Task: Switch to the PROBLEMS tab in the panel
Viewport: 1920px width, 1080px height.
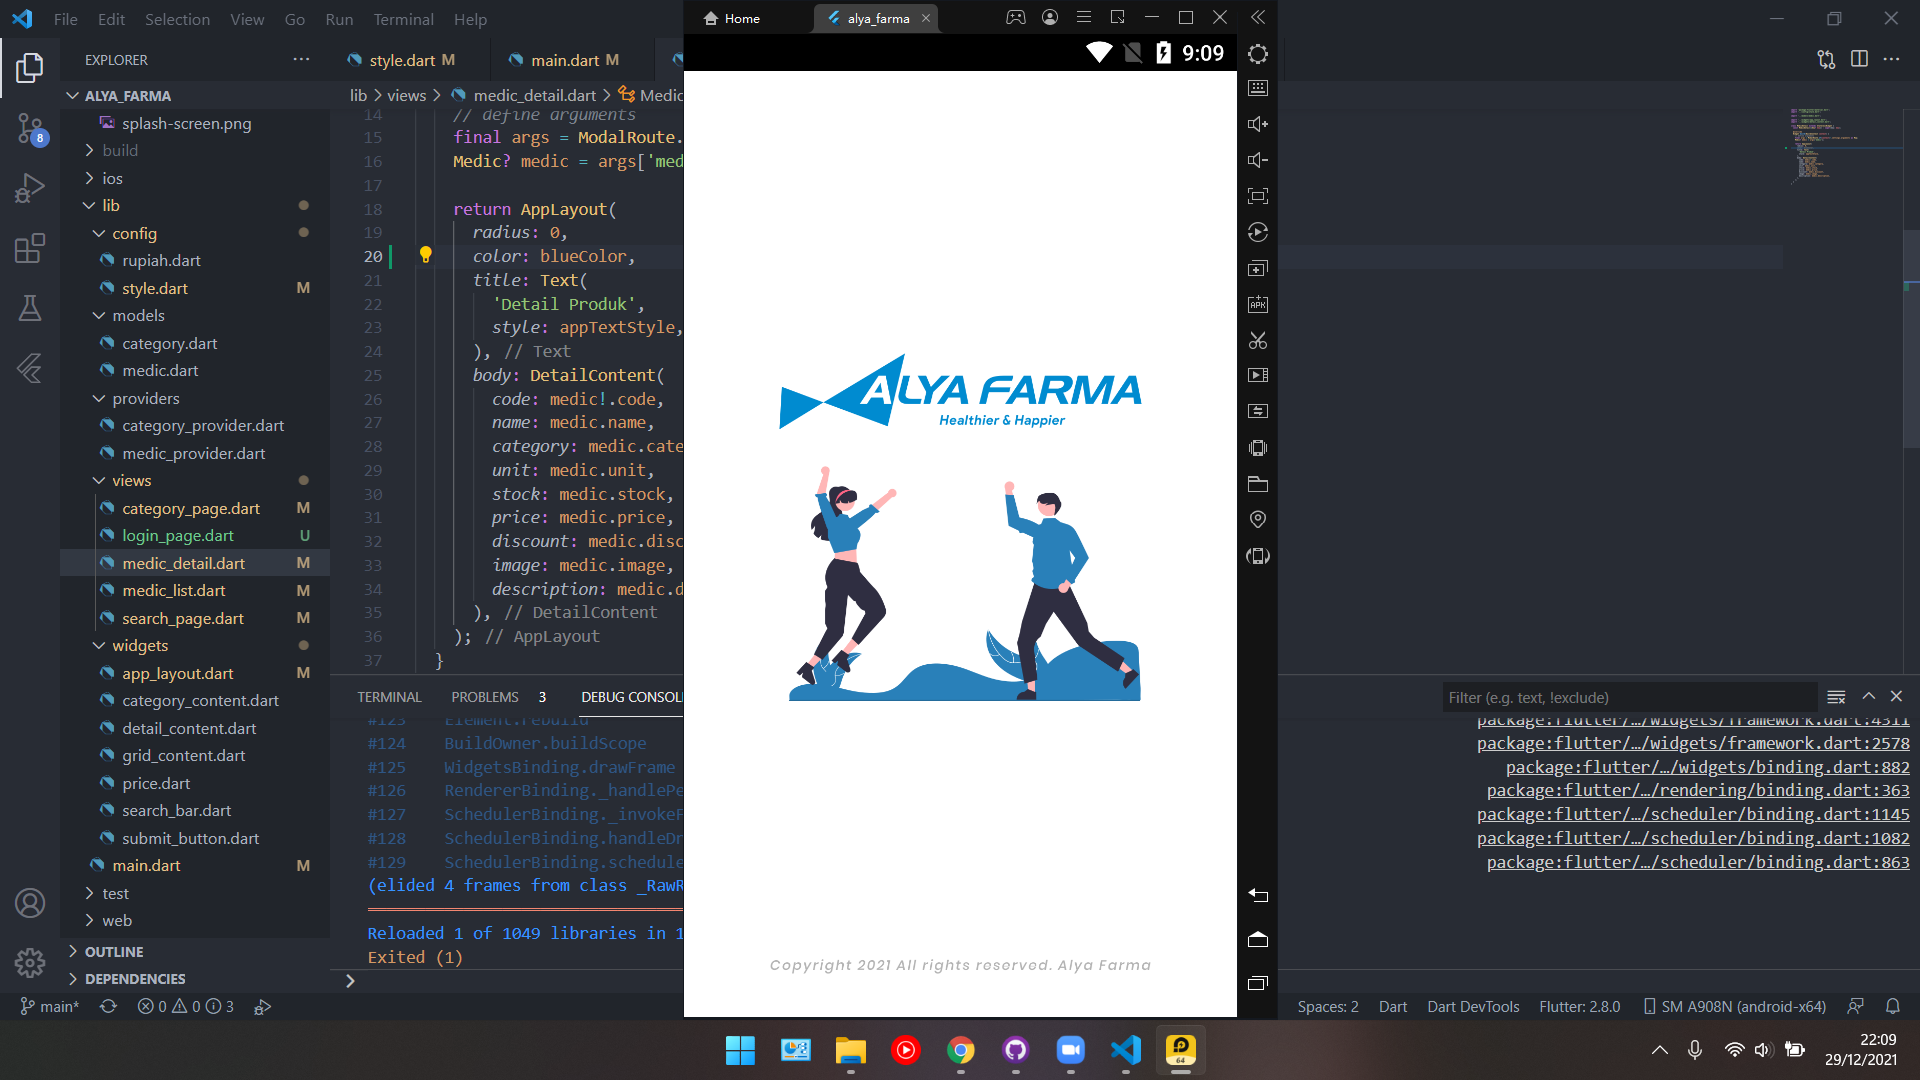Action: coord(485,697)
